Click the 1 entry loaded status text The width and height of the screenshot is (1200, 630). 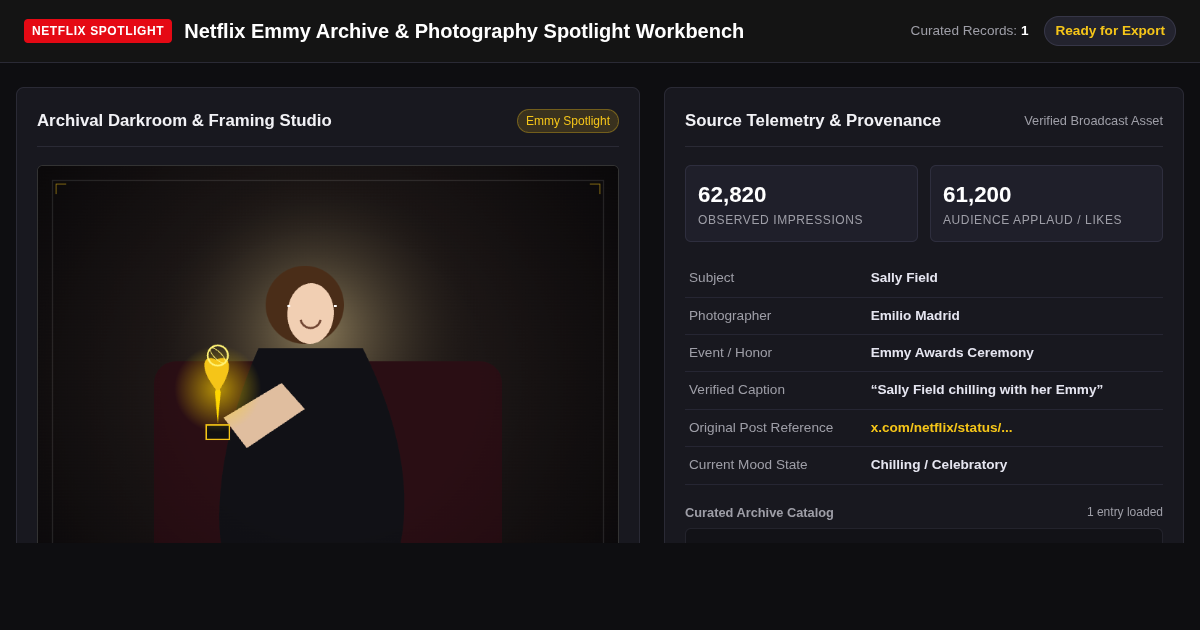[1125, 512]
